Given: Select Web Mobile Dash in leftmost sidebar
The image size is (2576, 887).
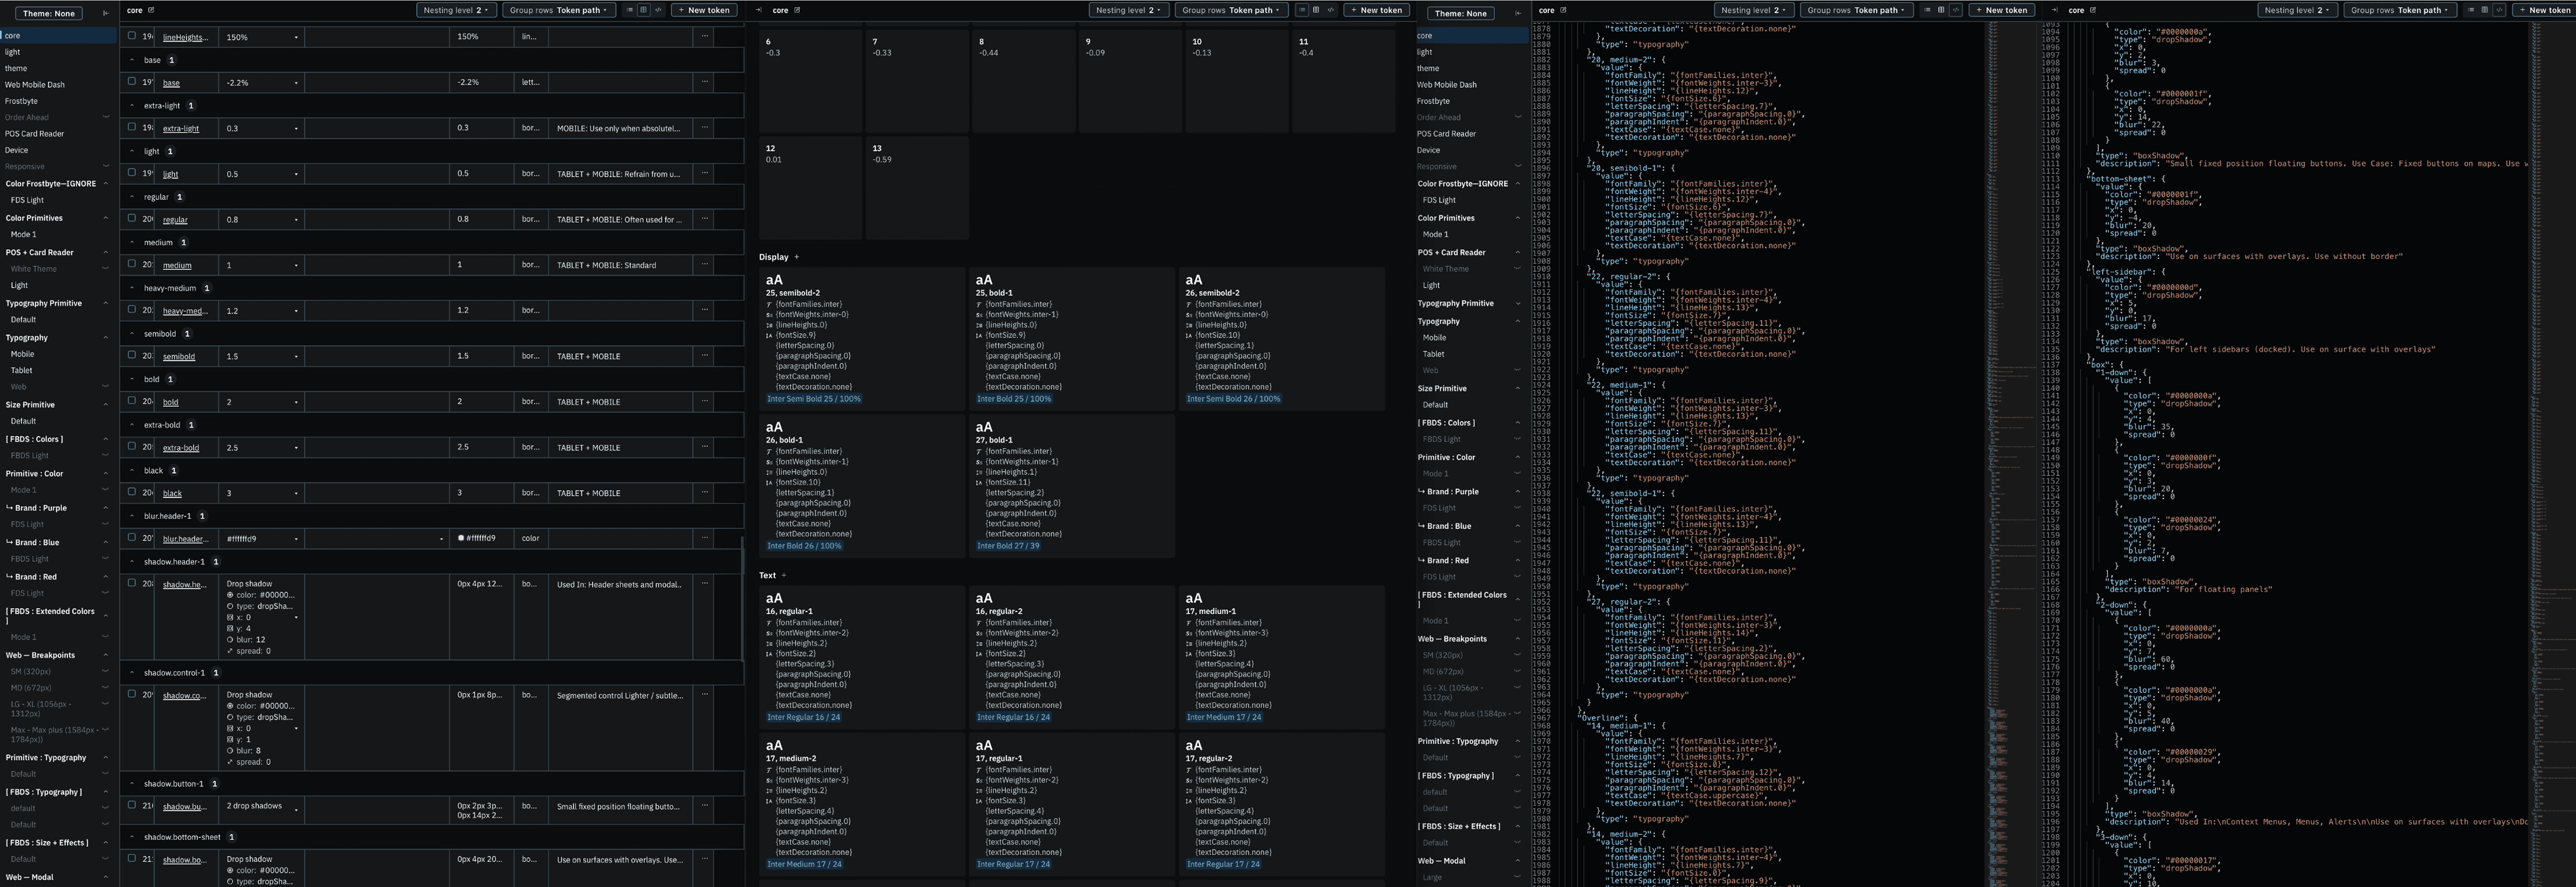Looking at the screenshot, I should [34, 85].
